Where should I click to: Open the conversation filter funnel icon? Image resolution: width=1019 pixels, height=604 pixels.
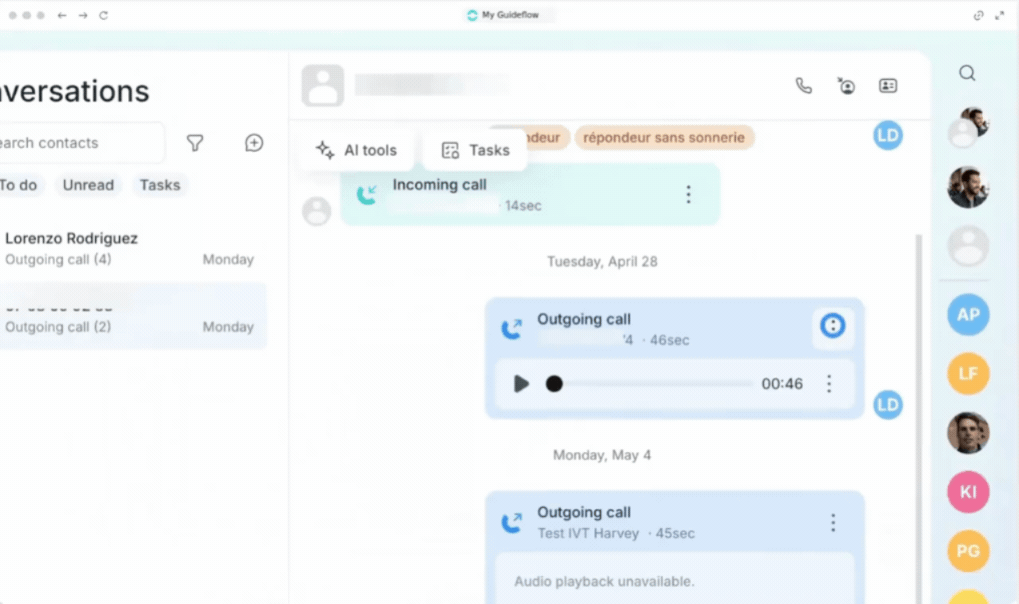[x=195, y=143]
